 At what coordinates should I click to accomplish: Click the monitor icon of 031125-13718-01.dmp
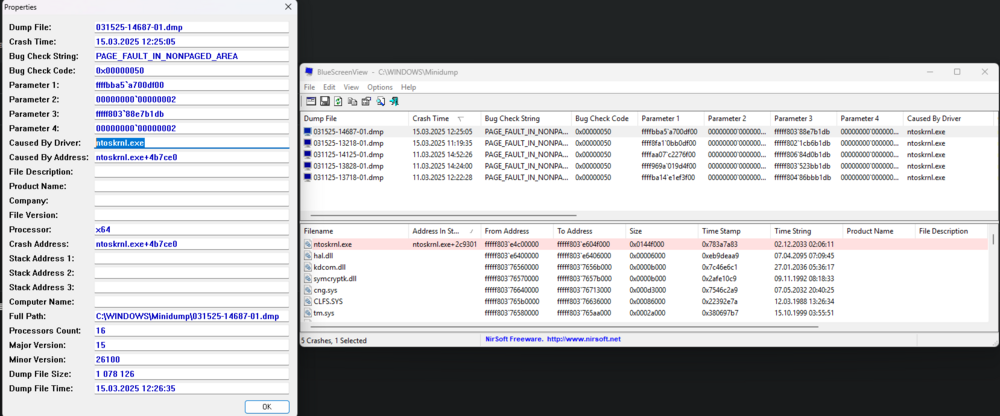[308, 177]
